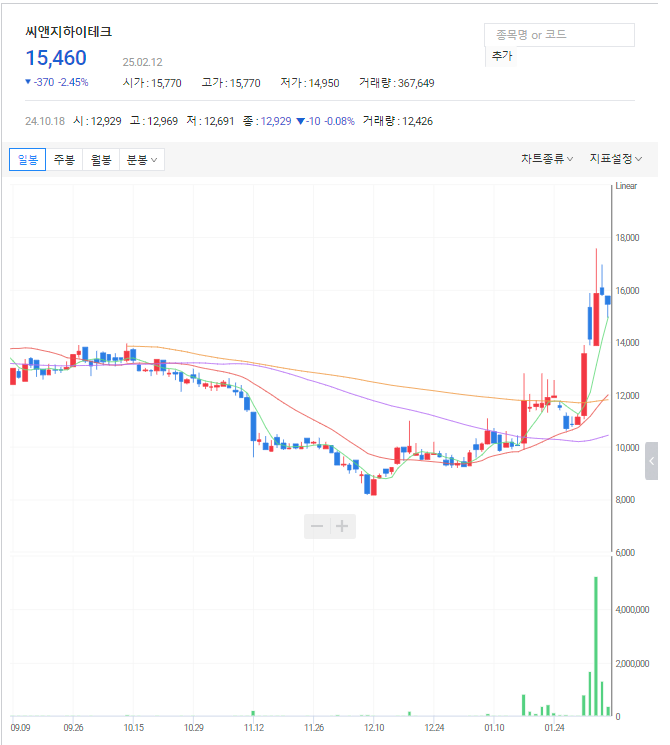
Task: Click the hovered close value 종:12,929
Action: point(267,121)
